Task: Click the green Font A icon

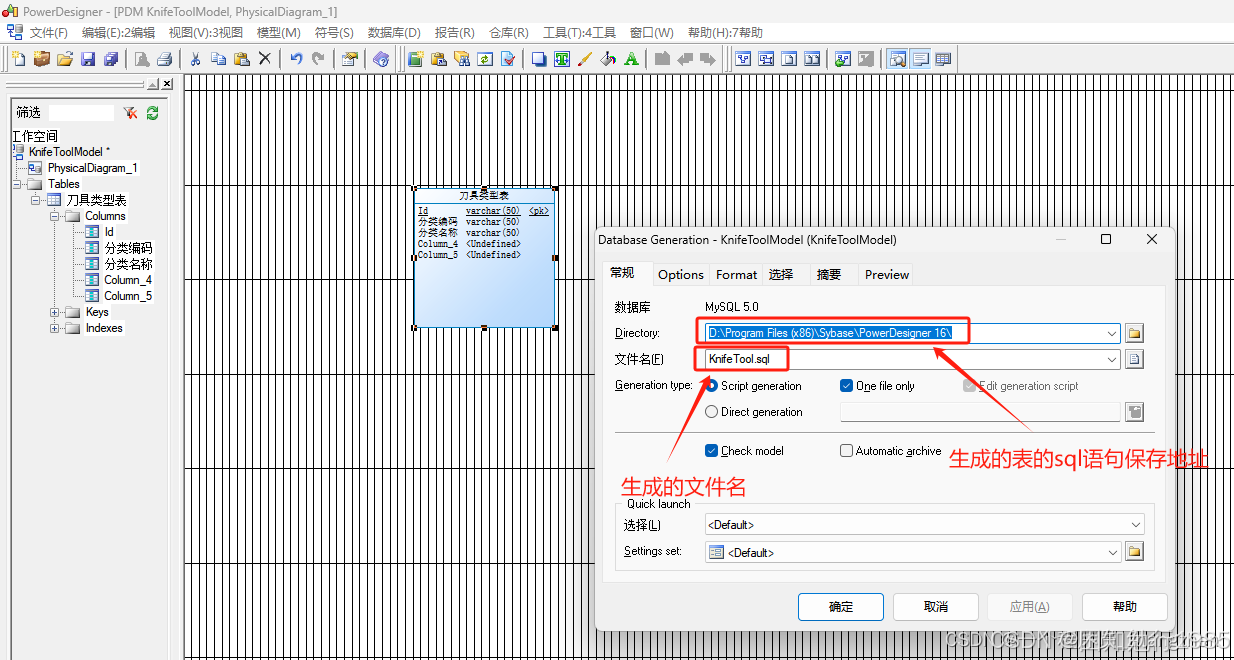Action: 631,59
